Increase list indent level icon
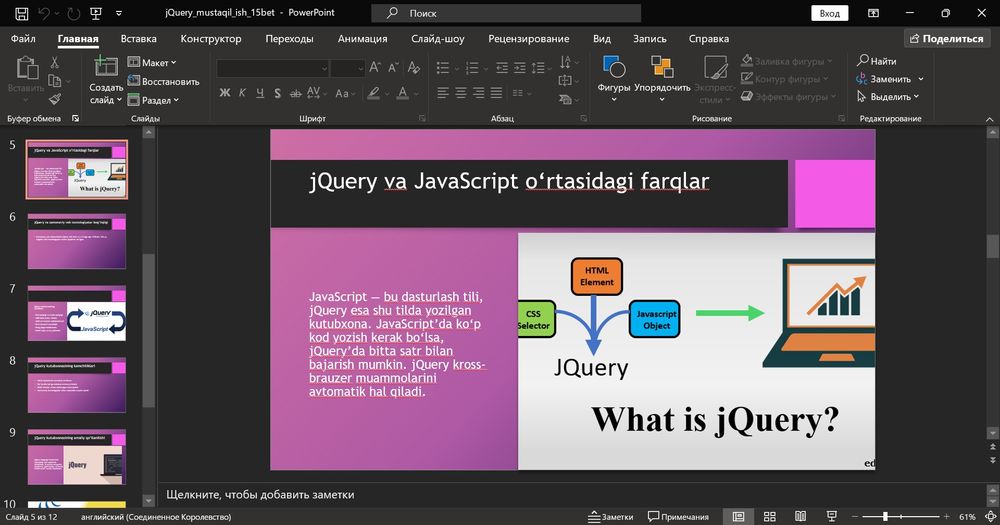The image size is (1000, 525). point(520,68)
